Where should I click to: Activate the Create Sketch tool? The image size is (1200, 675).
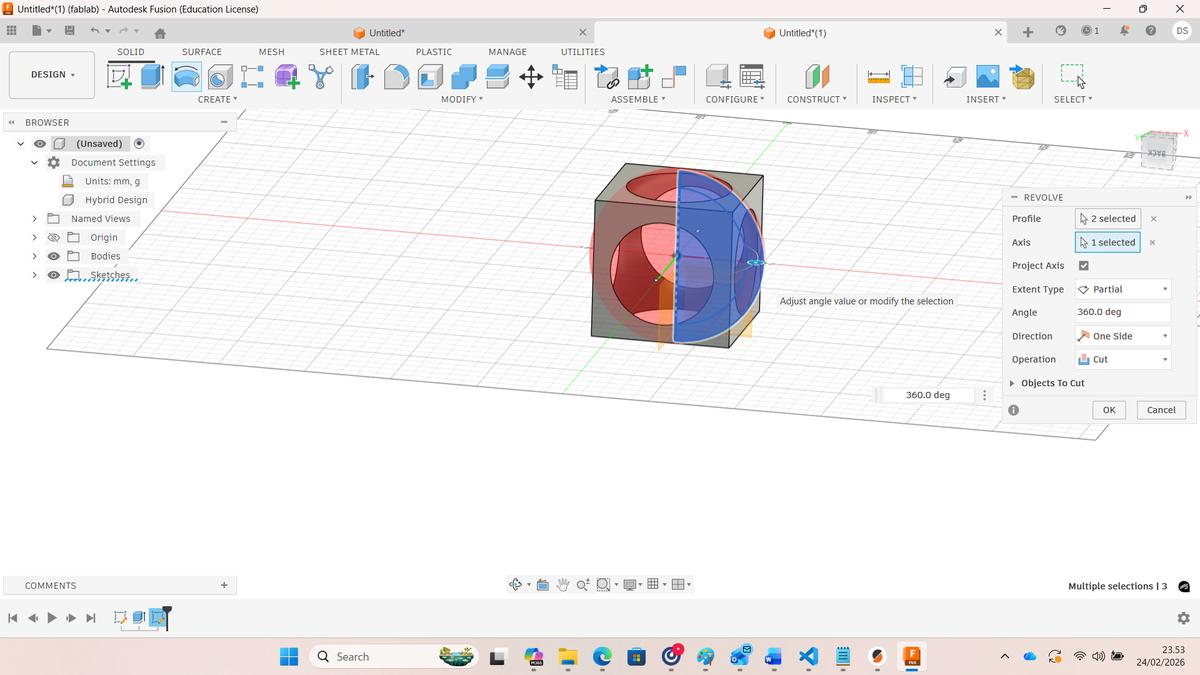(121, 75)
